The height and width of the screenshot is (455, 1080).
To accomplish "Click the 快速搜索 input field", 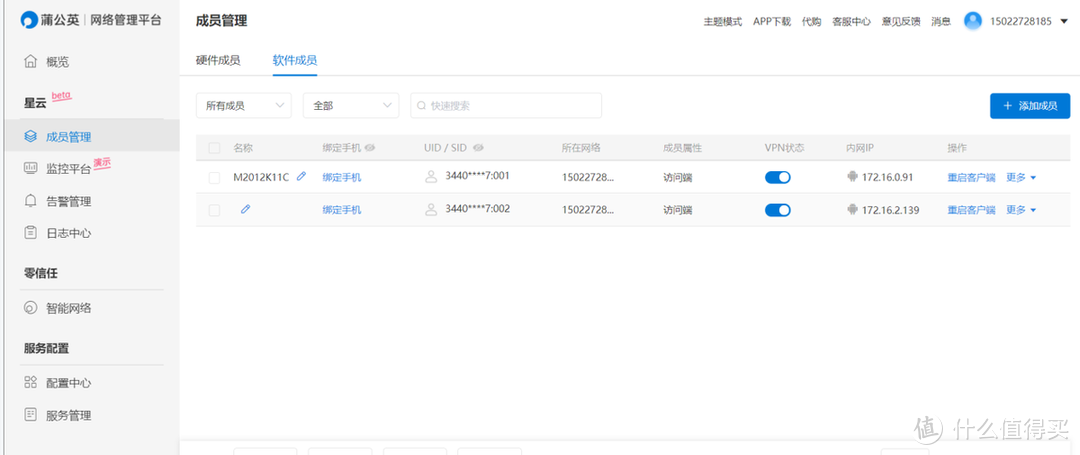I will coord(506,105).
